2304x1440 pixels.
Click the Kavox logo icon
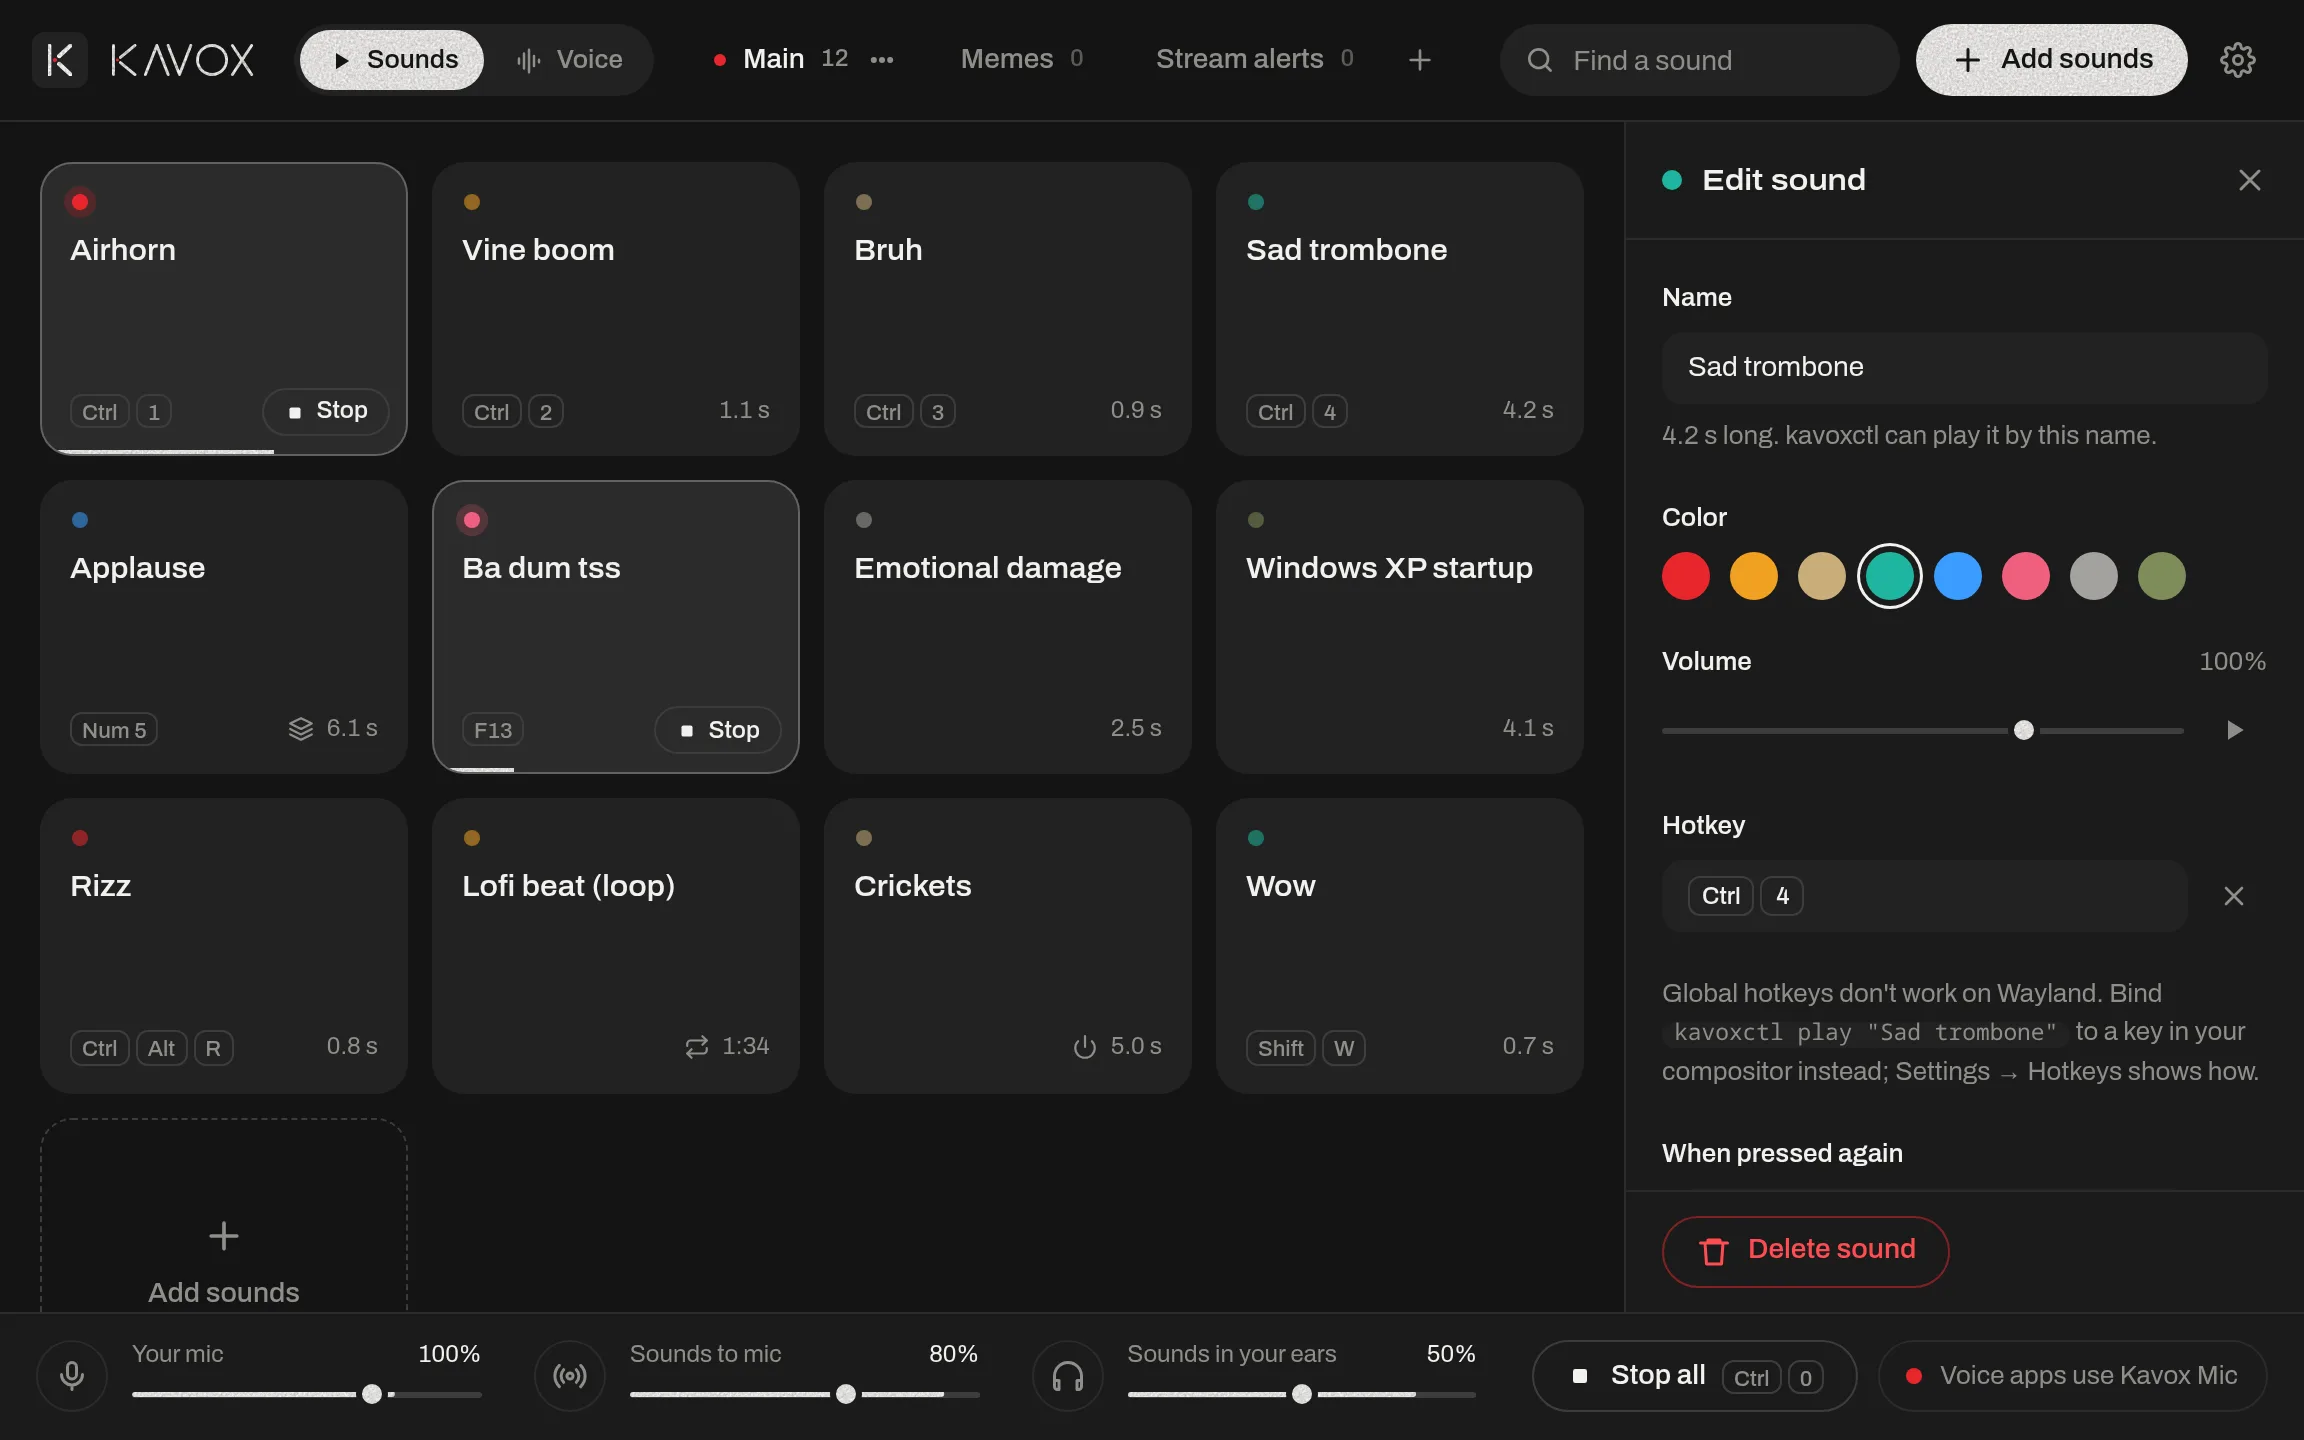pyautogui.click(x=60, y=60)
